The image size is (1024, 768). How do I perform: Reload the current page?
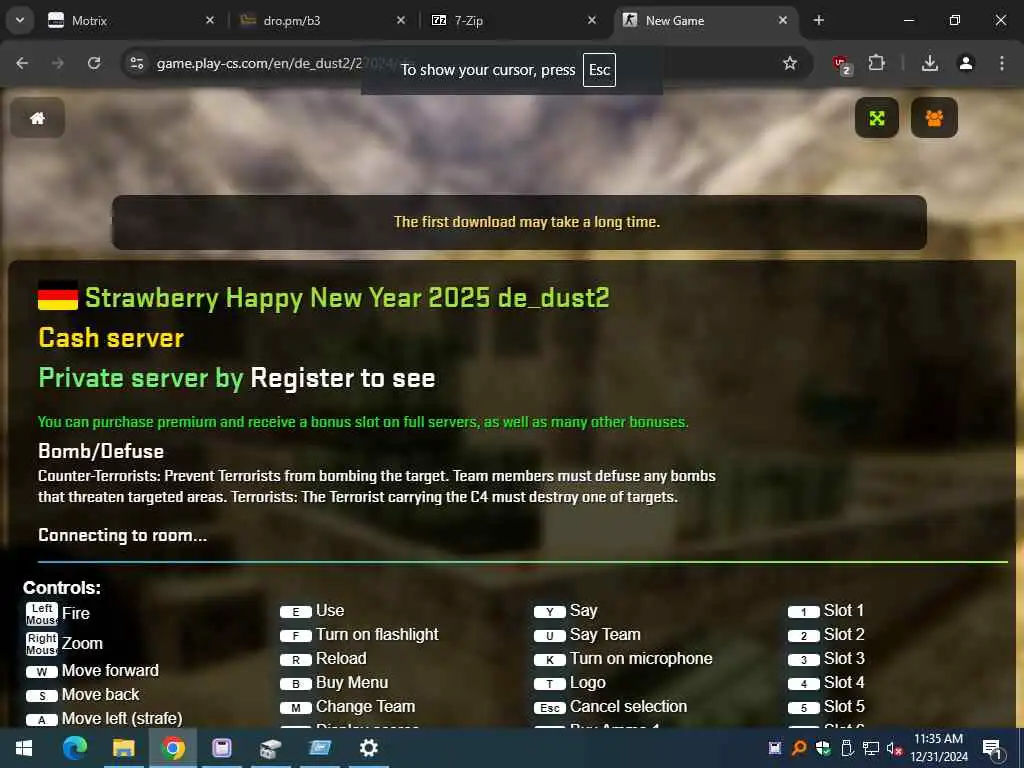[94, 63]
